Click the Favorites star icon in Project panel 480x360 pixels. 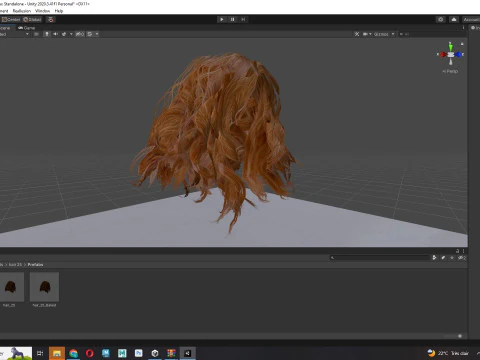coord(452,257)
